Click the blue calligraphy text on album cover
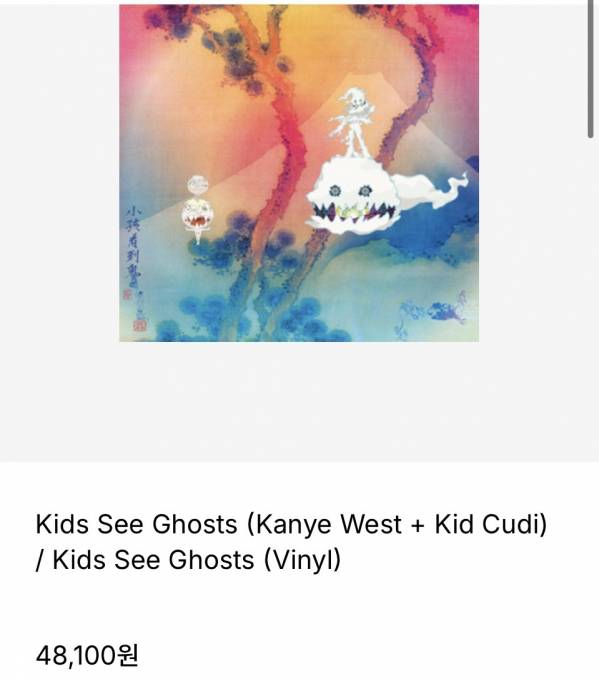 click(x=133, y=248)
